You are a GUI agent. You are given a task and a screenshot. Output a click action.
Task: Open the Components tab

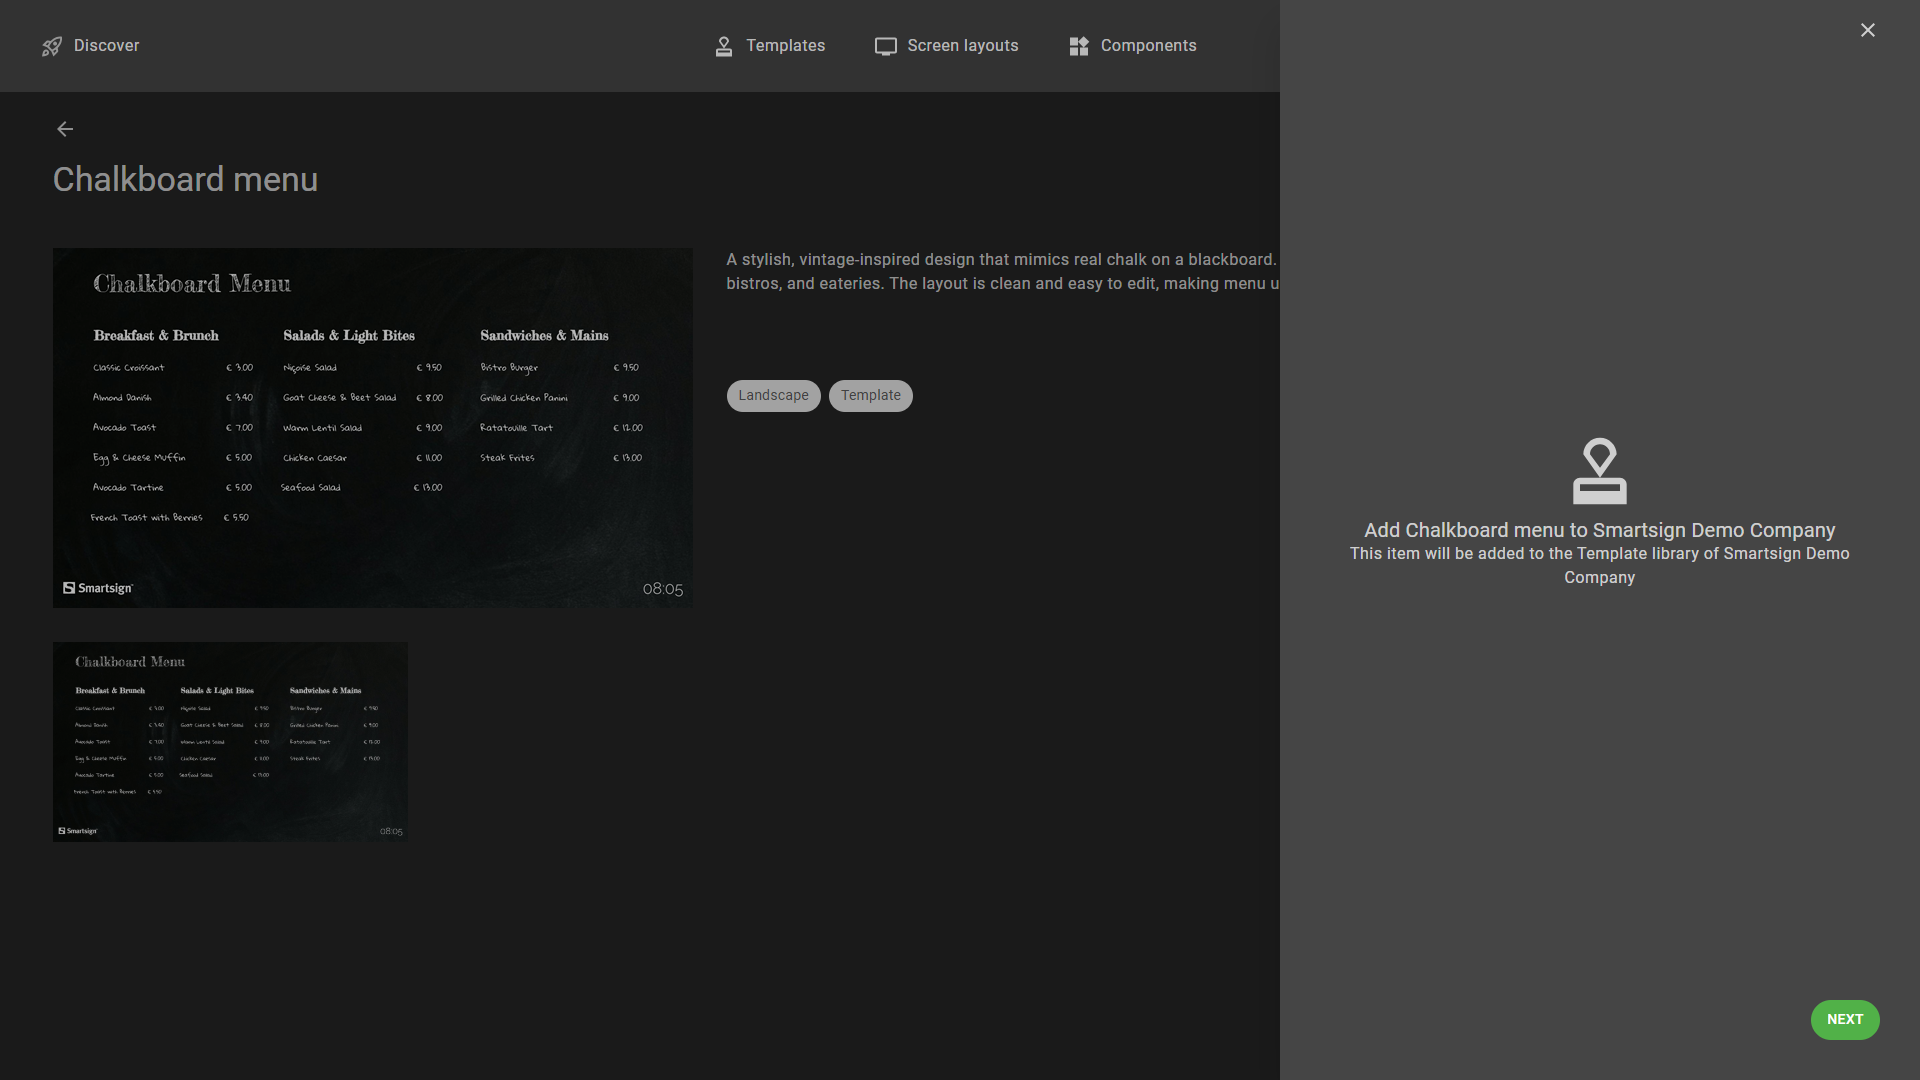coord(1148,46)
